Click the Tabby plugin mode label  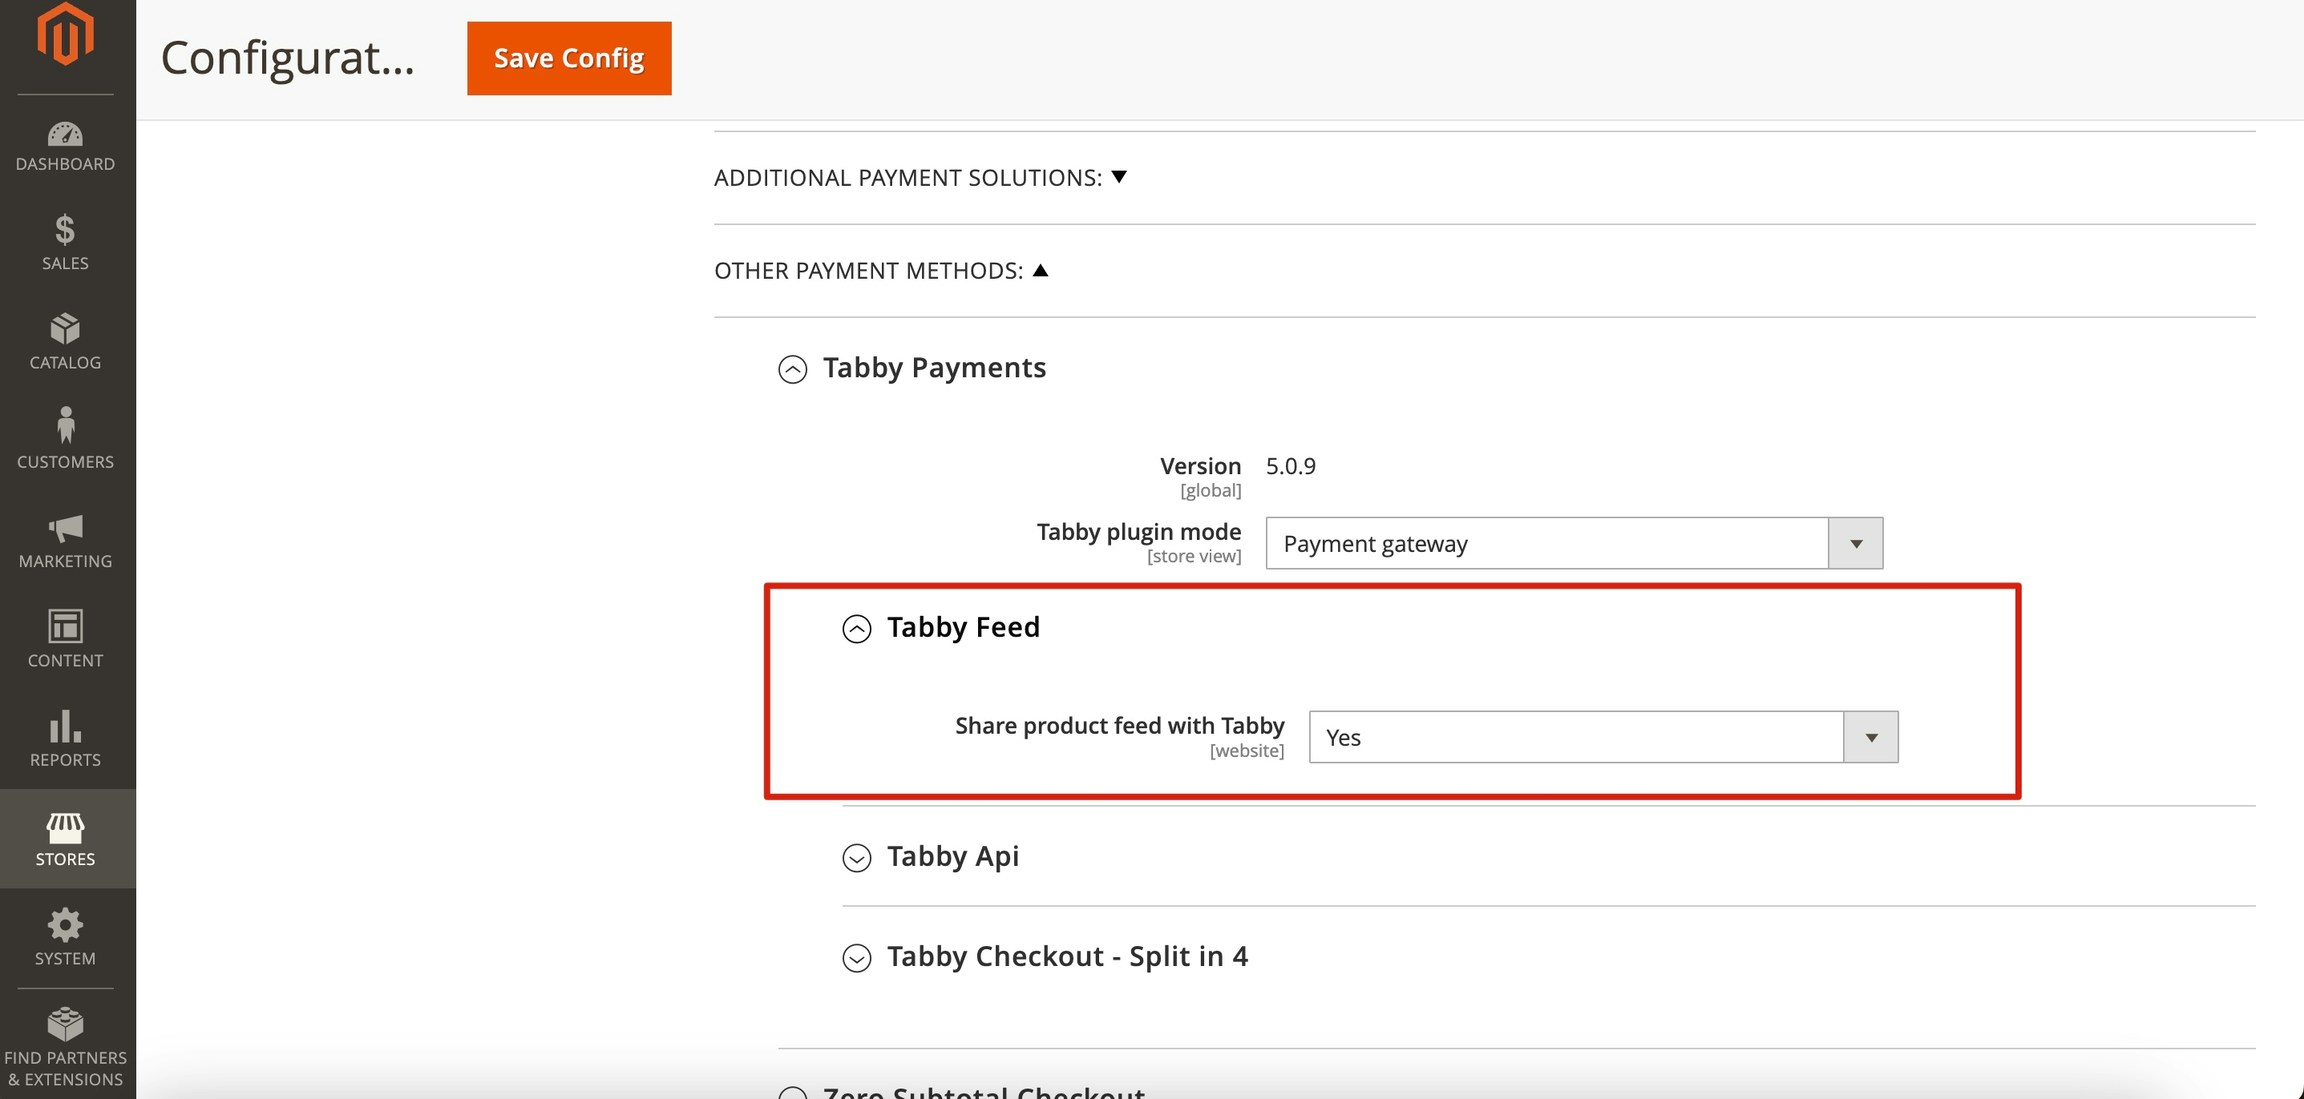click(1138, 532)
